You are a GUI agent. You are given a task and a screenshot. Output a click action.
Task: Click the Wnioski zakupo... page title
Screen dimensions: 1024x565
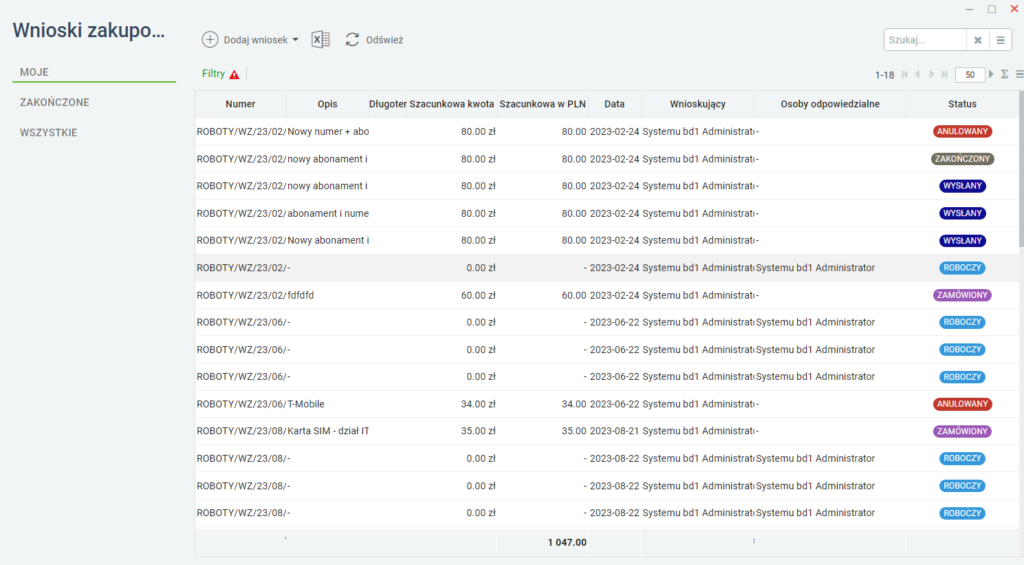click(89, 30)
